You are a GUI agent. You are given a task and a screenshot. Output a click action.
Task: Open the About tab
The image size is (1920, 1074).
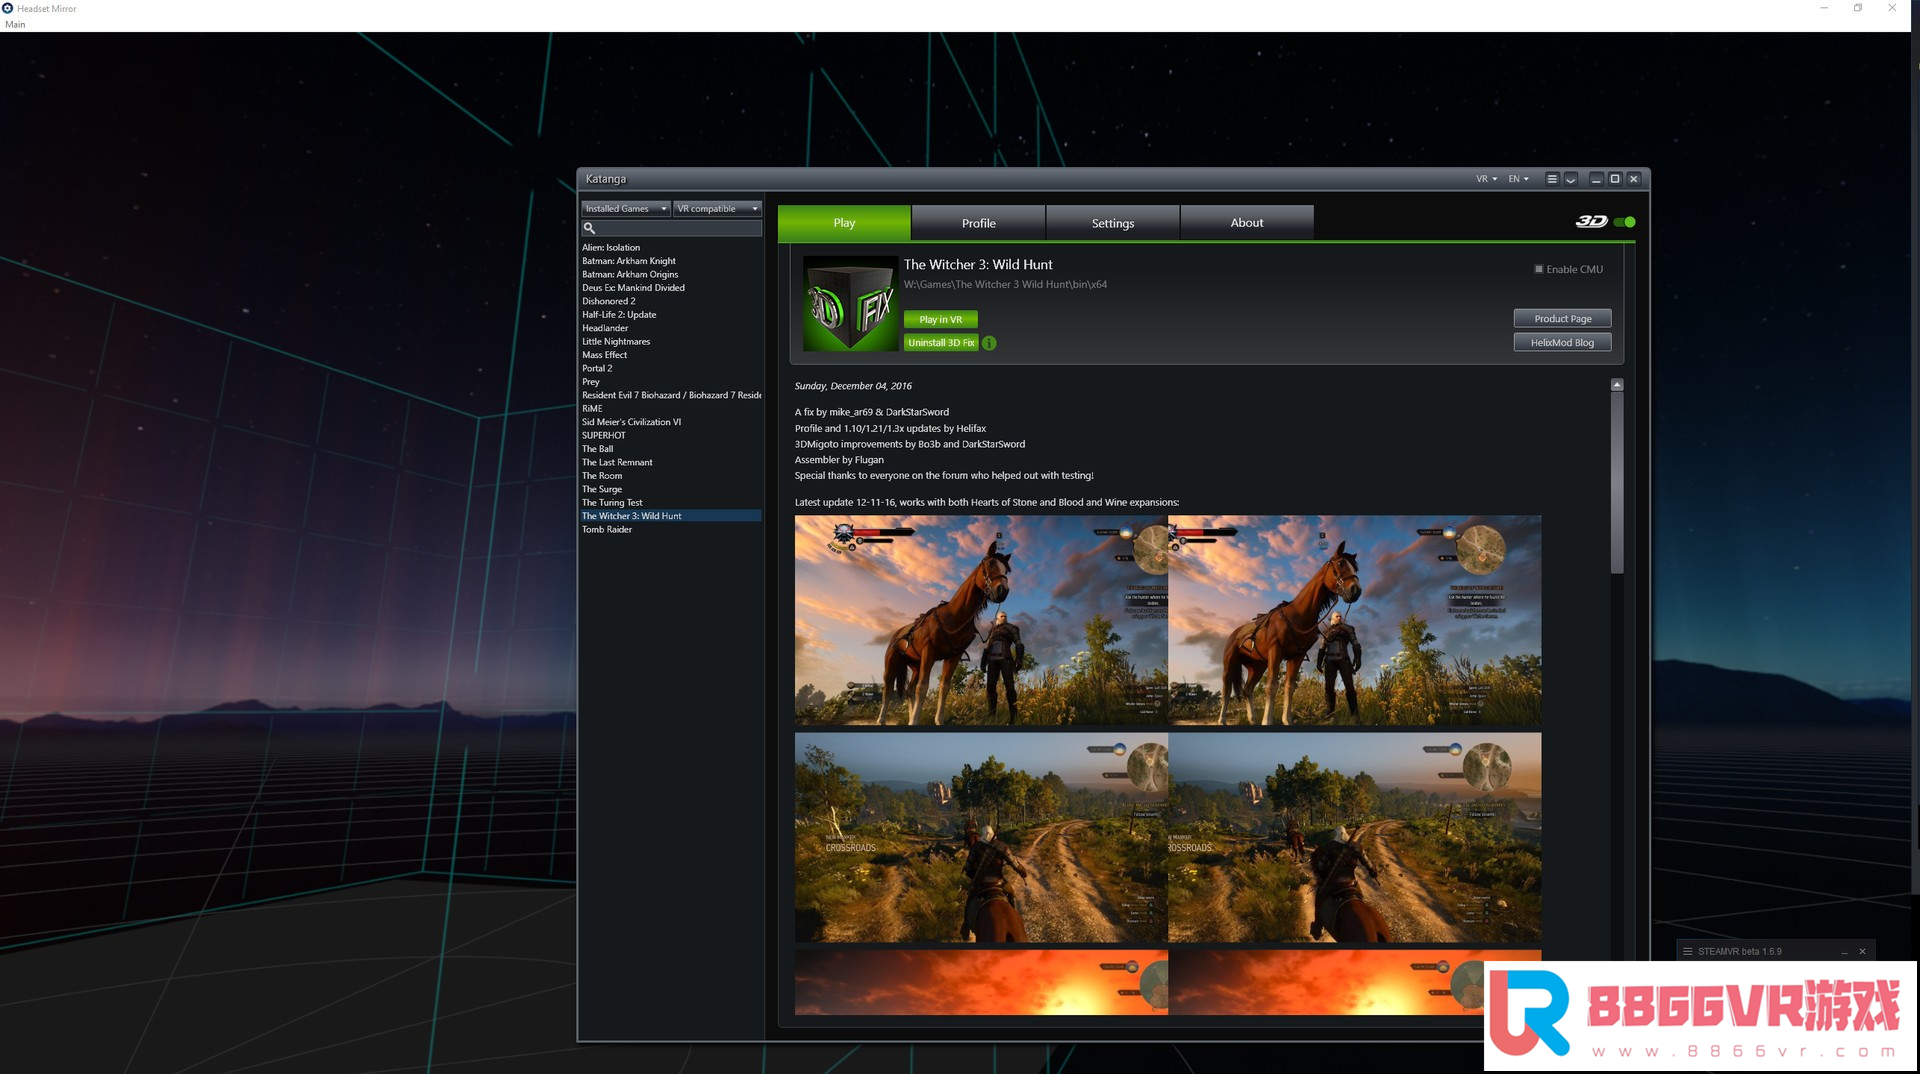coord(1246,223)
